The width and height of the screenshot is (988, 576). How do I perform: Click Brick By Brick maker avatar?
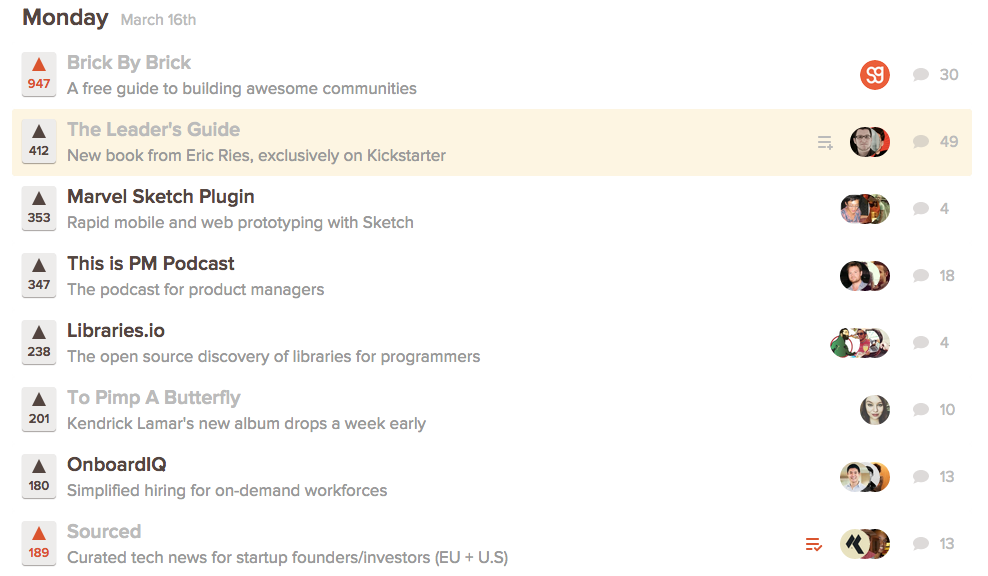point(875,75)
